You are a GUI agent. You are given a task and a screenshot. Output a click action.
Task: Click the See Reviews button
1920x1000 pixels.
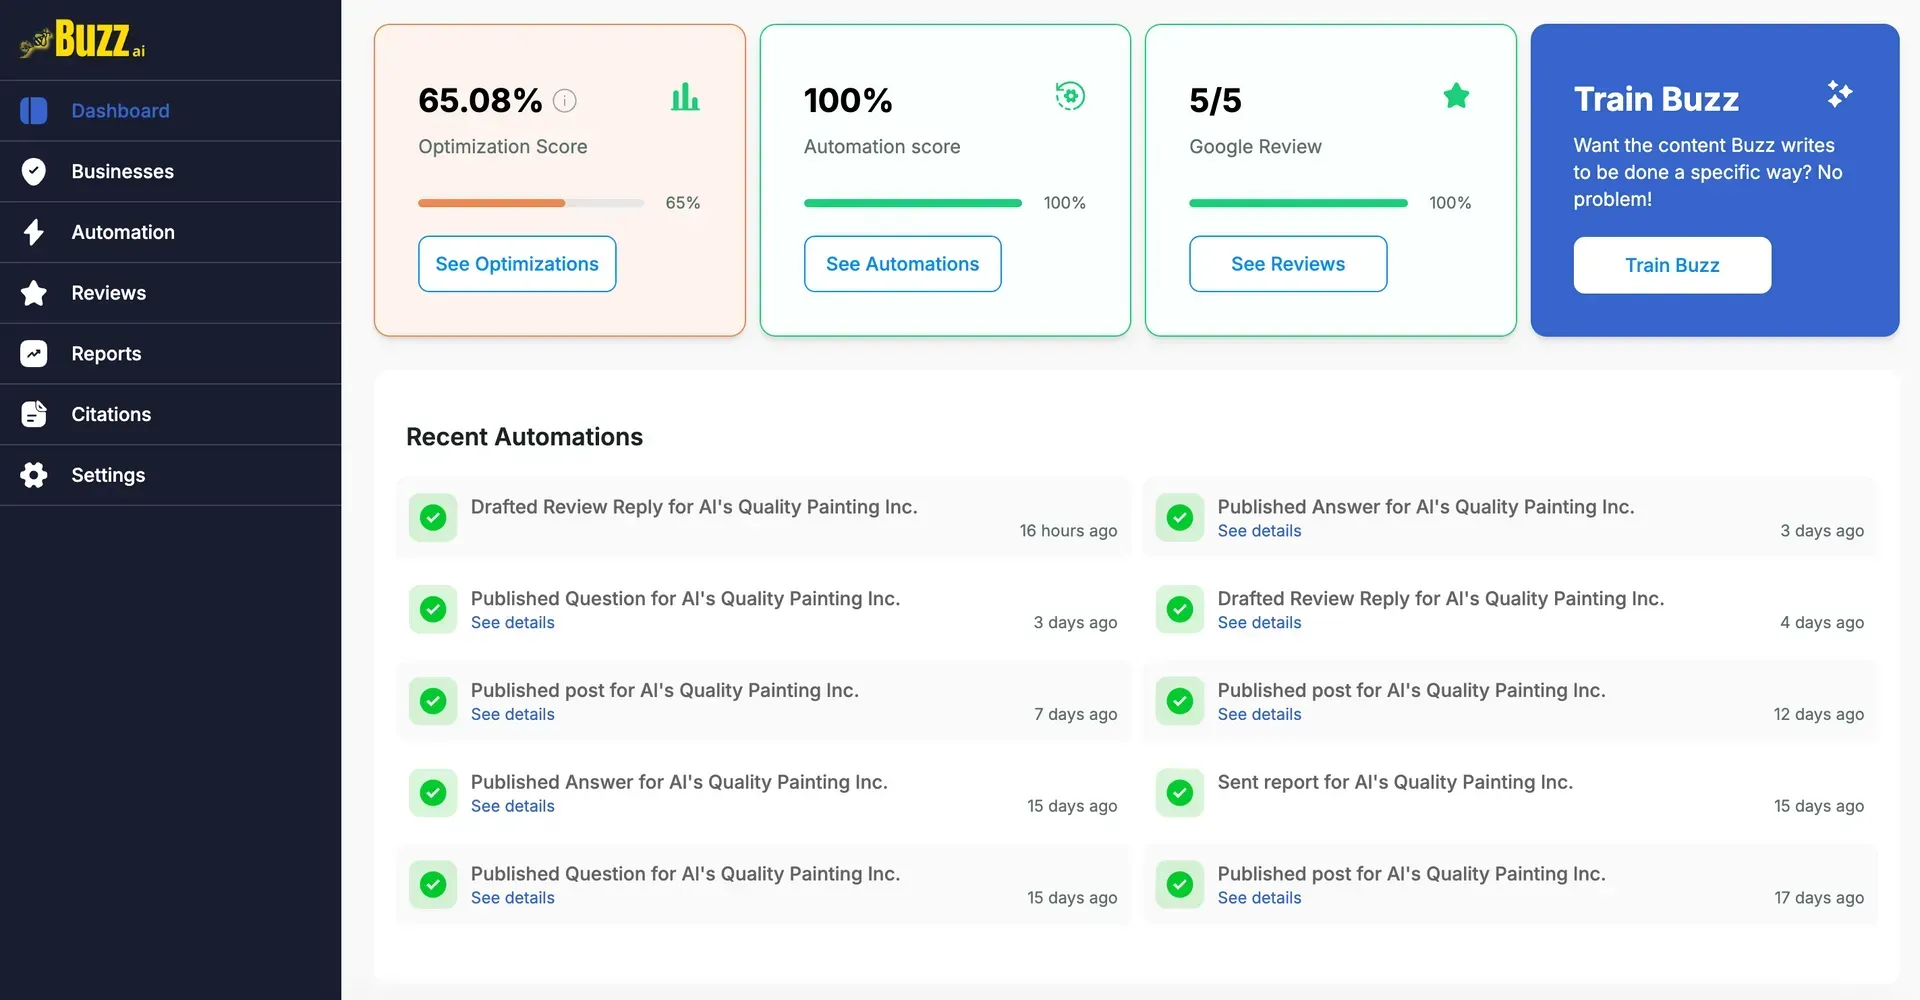pyautogui.click(x=1288, y=264)
